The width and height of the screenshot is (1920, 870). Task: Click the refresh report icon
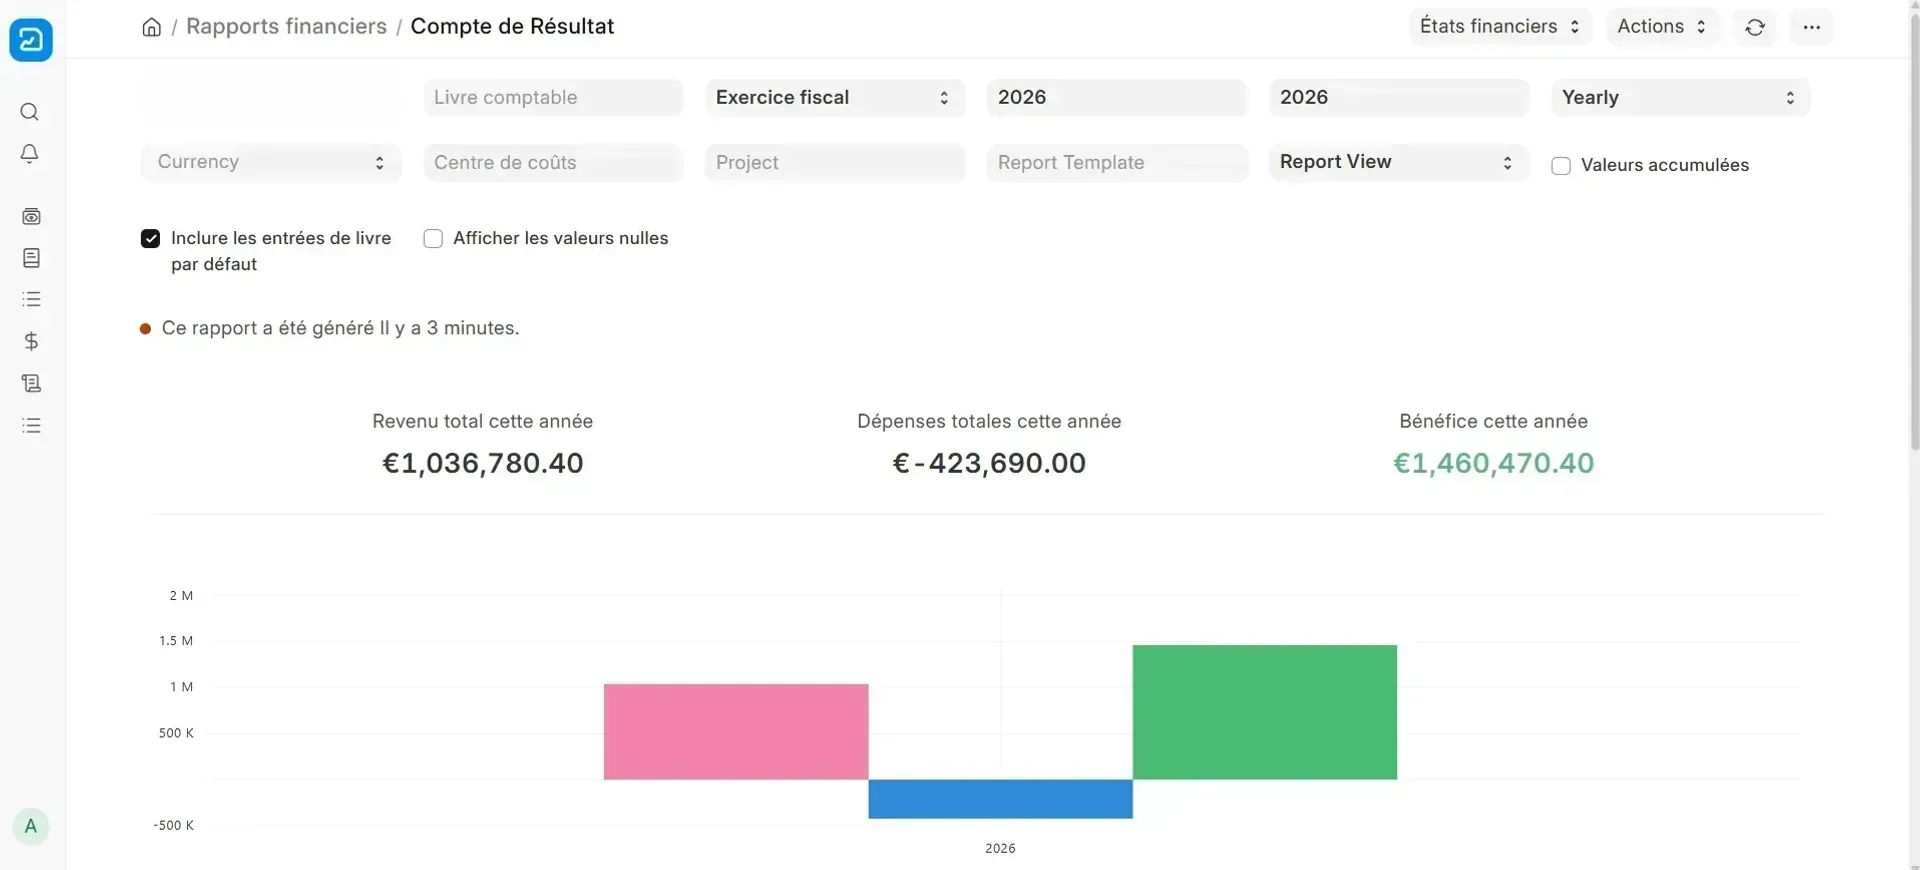[x=1755, y=27]
